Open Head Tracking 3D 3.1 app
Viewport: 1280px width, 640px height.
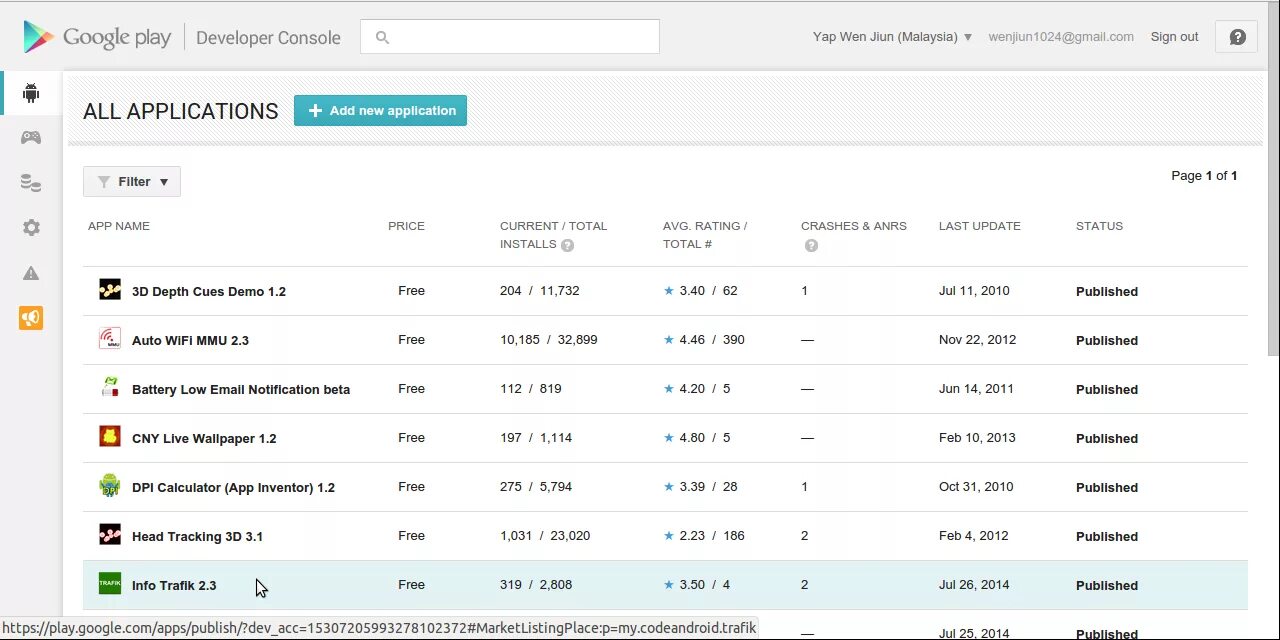[197, 536]
